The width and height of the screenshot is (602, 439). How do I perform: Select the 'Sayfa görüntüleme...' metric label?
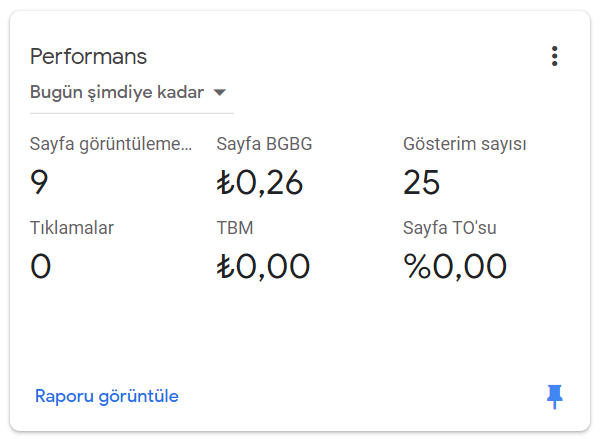tap(111, 144)
